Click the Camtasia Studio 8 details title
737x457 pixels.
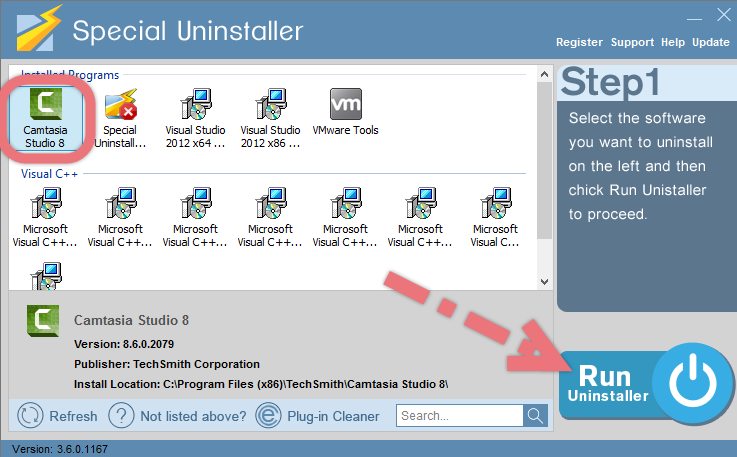[x=131, y=320]
